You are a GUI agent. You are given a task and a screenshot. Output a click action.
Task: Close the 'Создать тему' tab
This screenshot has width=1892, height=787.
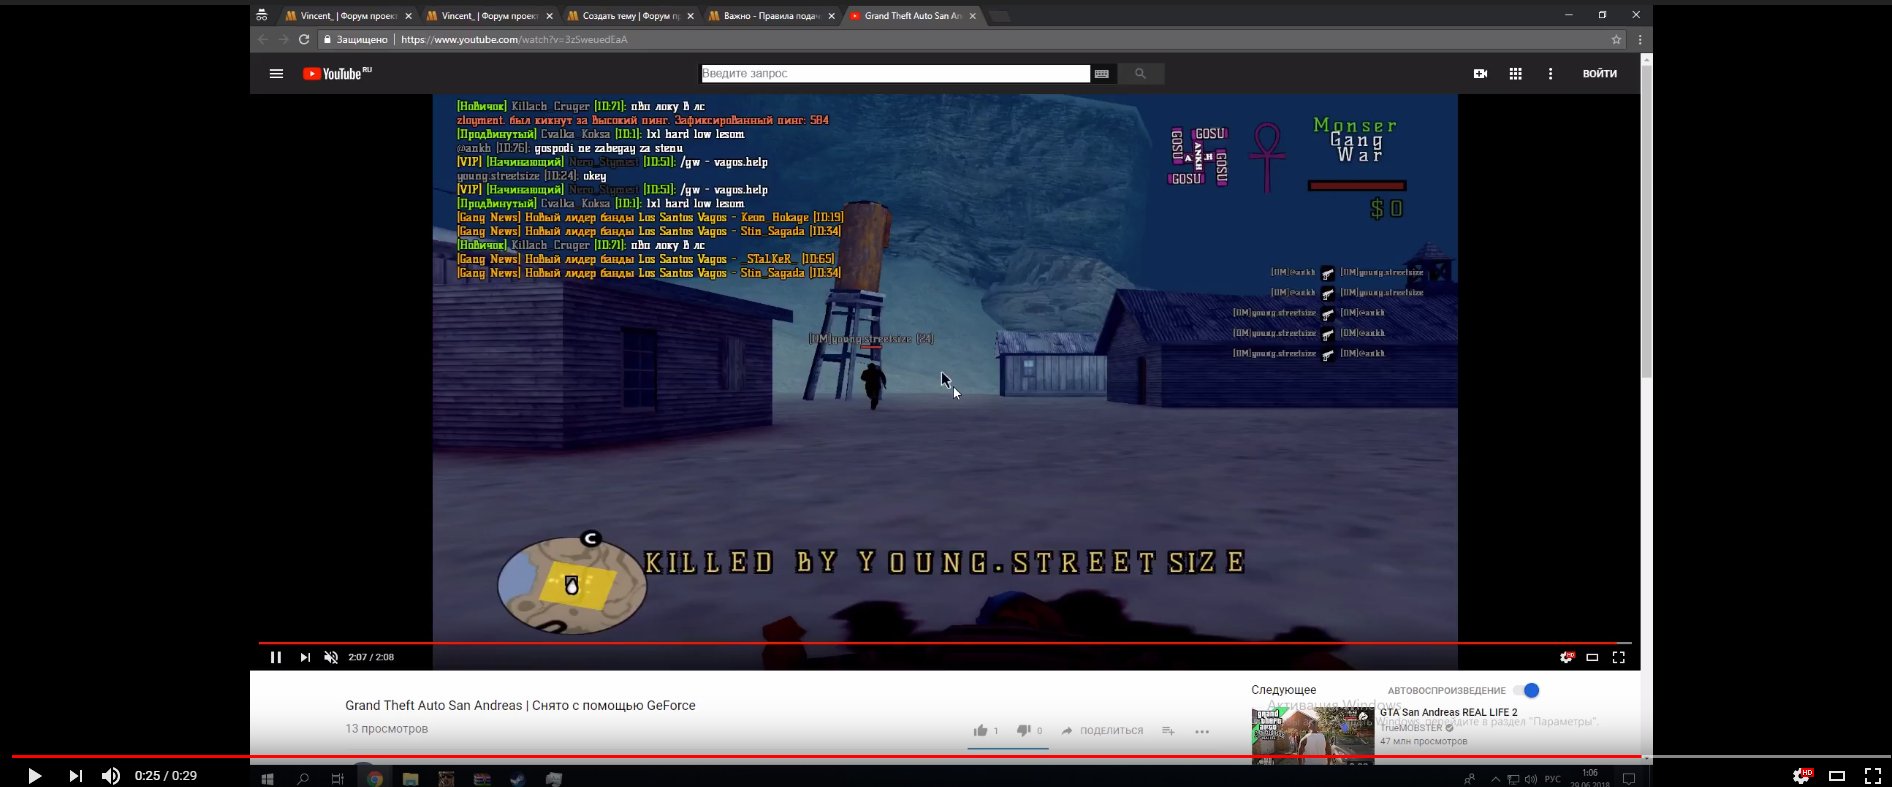(x=690, y=16)
